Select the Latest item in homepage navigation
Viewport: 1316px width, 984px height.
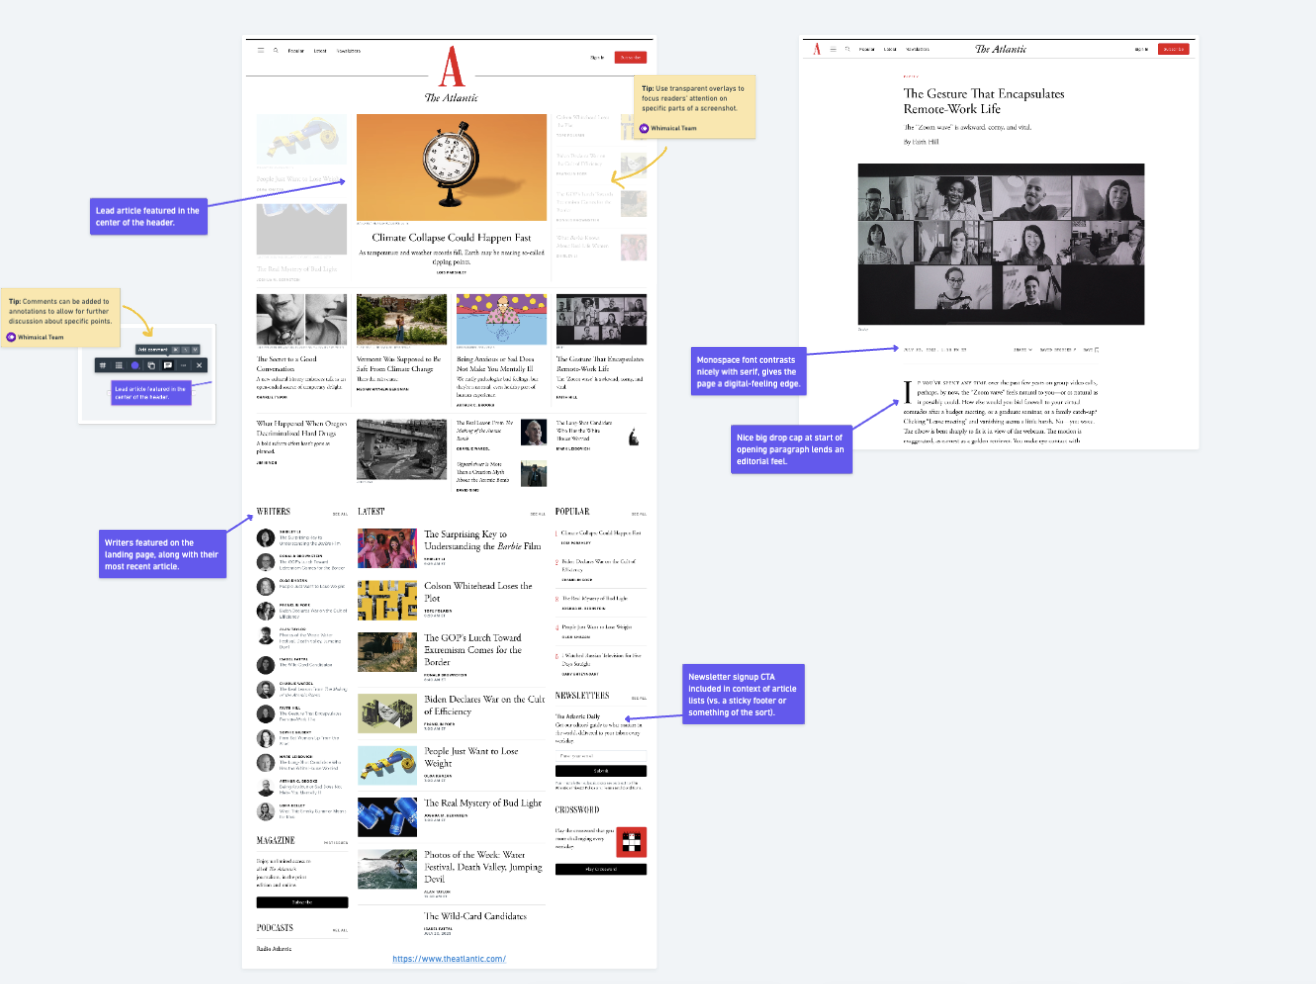click(320, 51)
